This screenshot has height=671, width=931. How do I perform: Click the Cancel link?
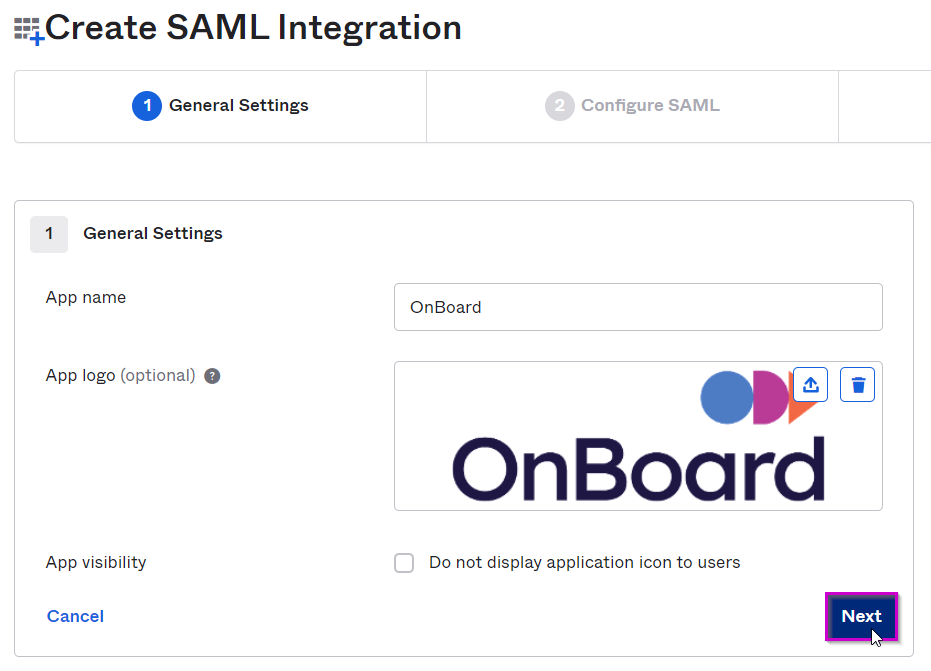[x=75, y=616]
